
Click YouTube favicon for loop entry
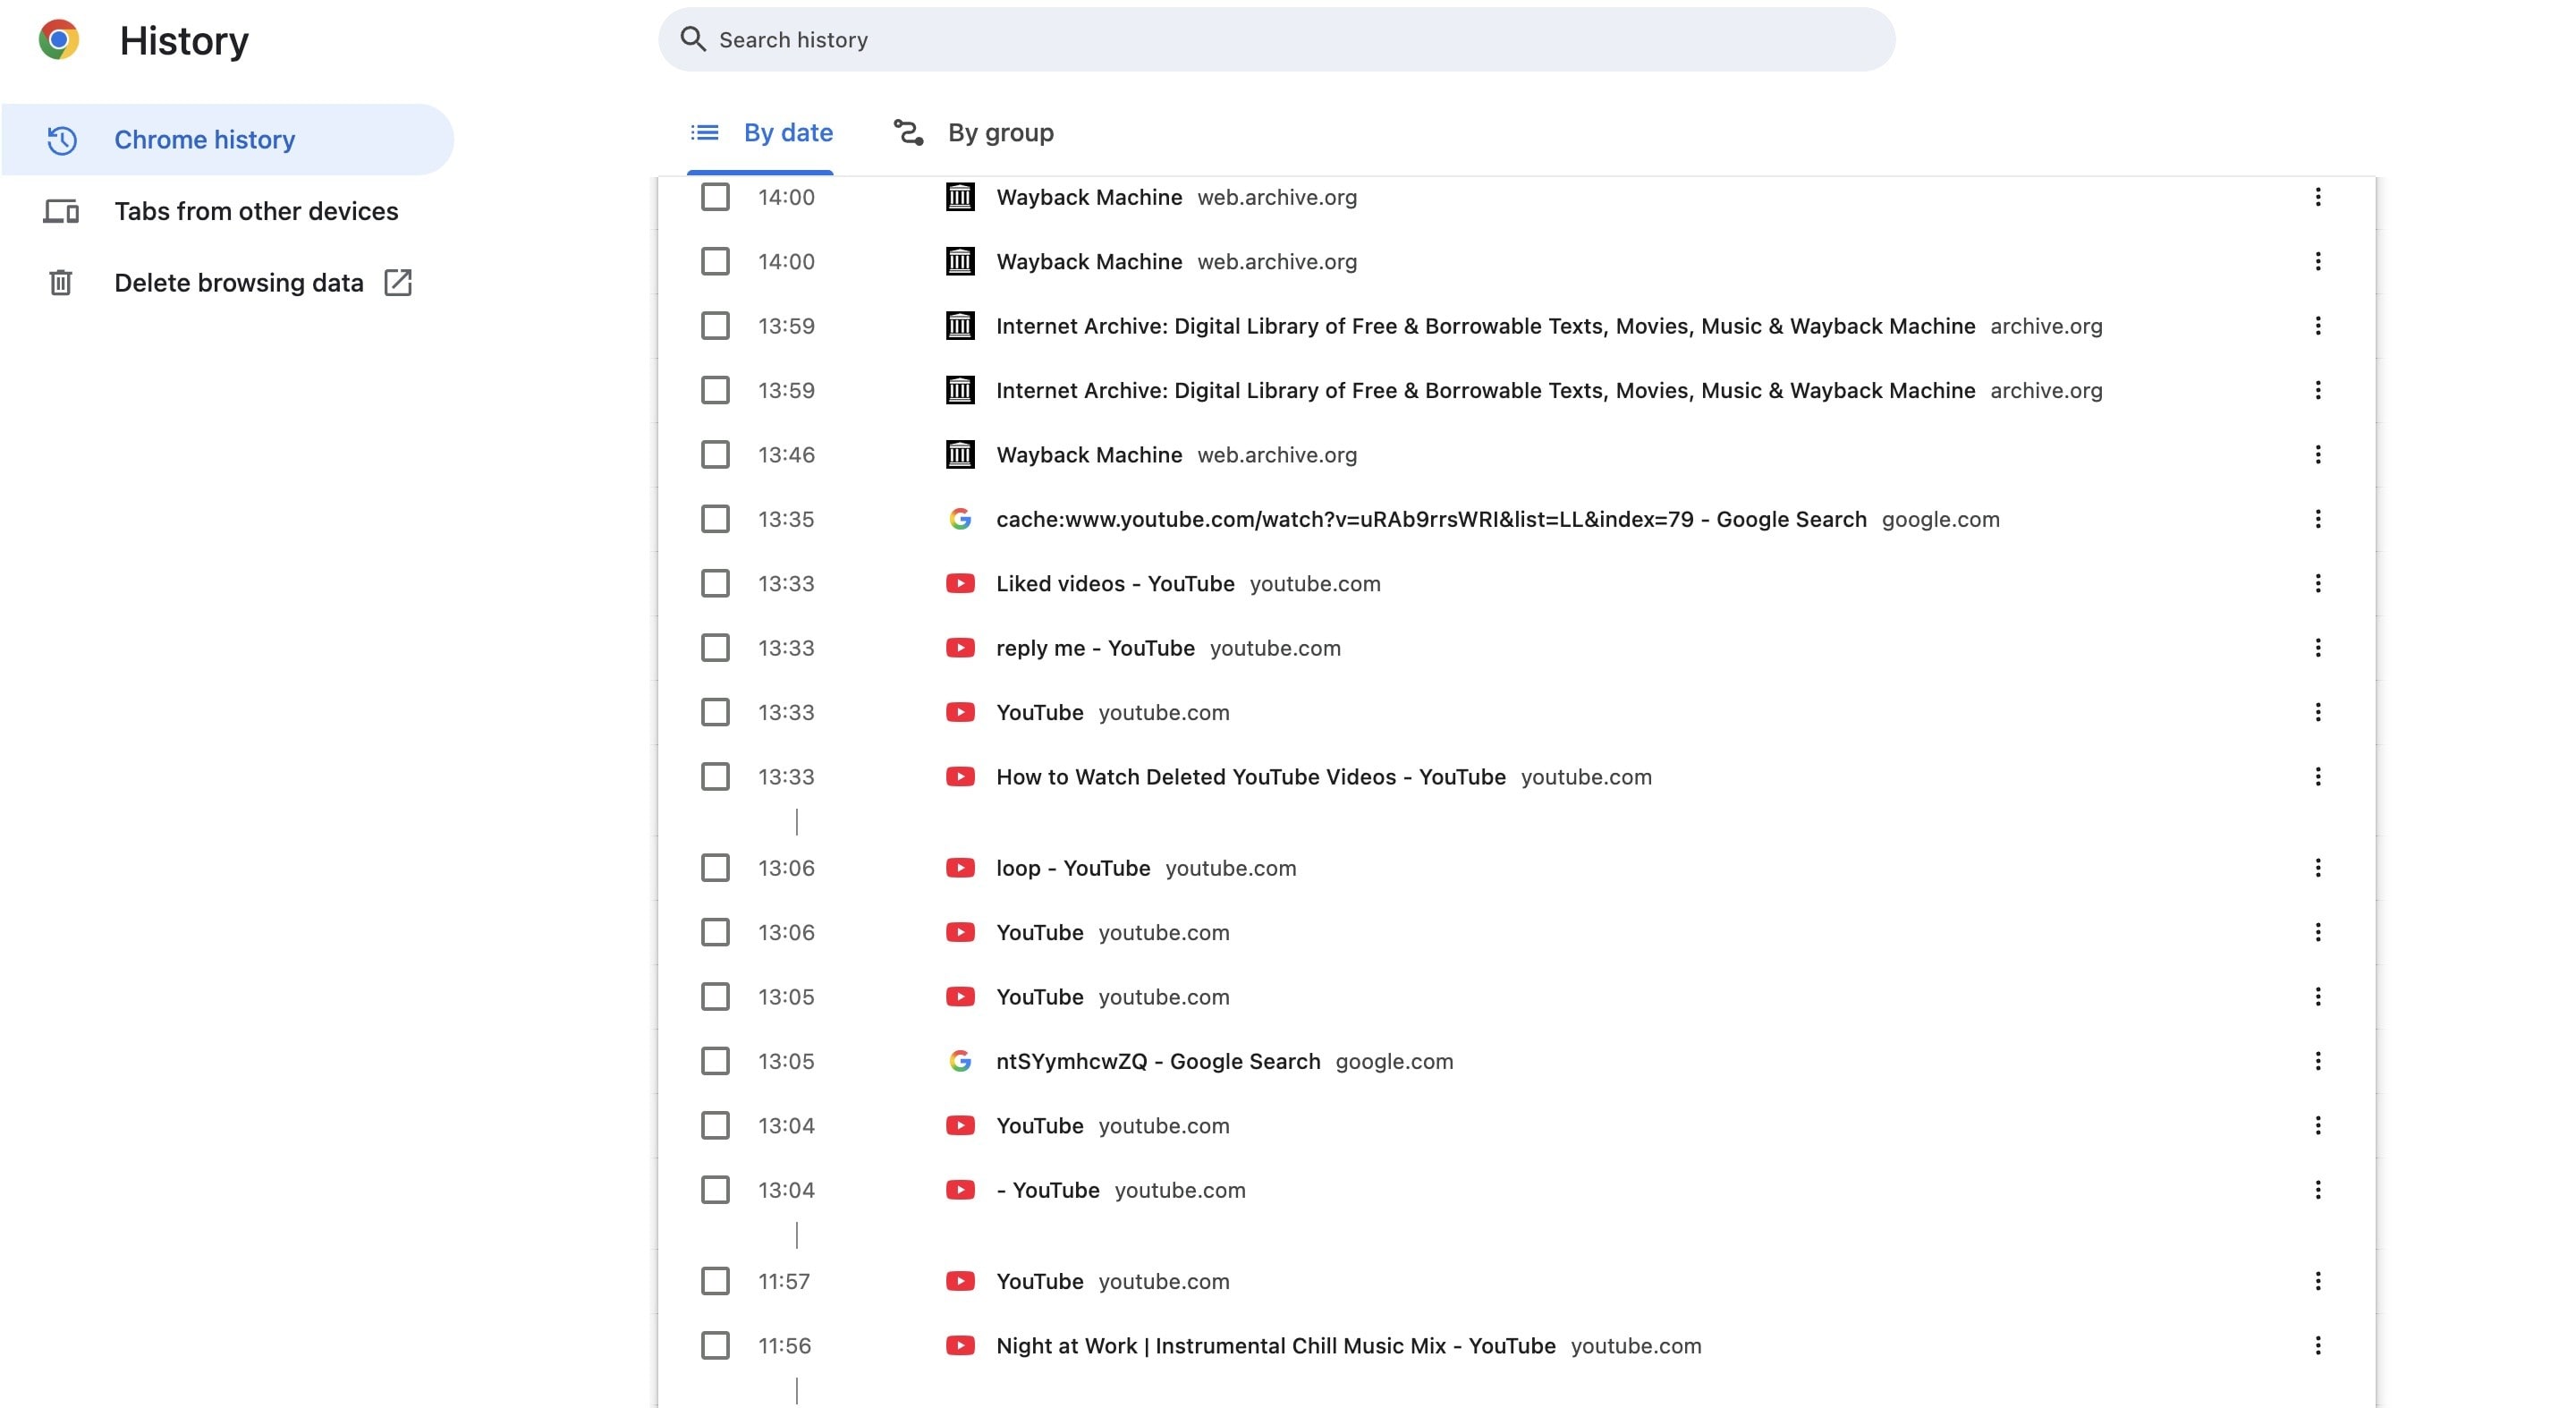click(960, 868)
